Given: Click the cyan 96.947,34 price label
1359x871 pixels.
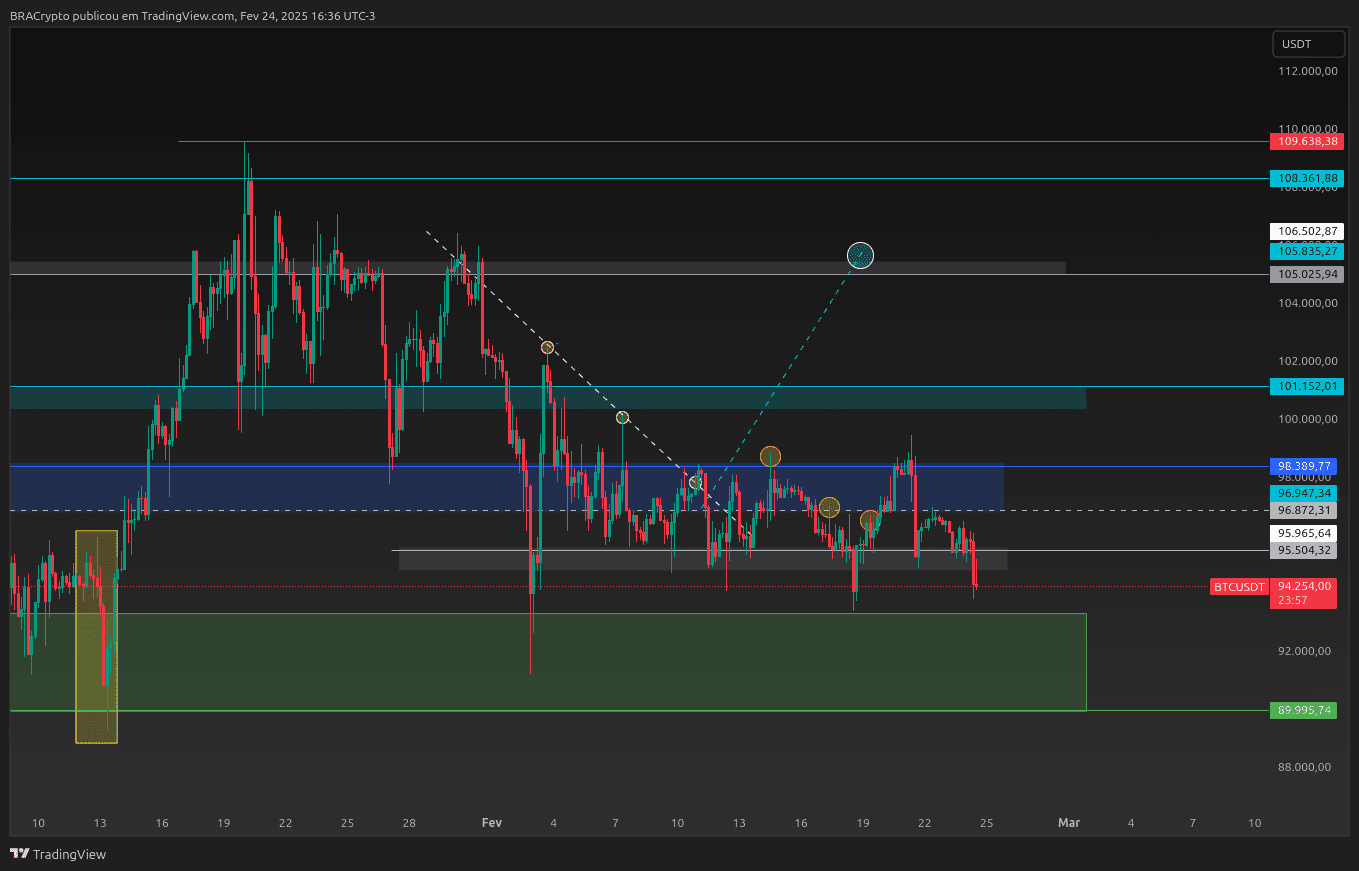Looking at the screenshot, I should (1304, 493).
